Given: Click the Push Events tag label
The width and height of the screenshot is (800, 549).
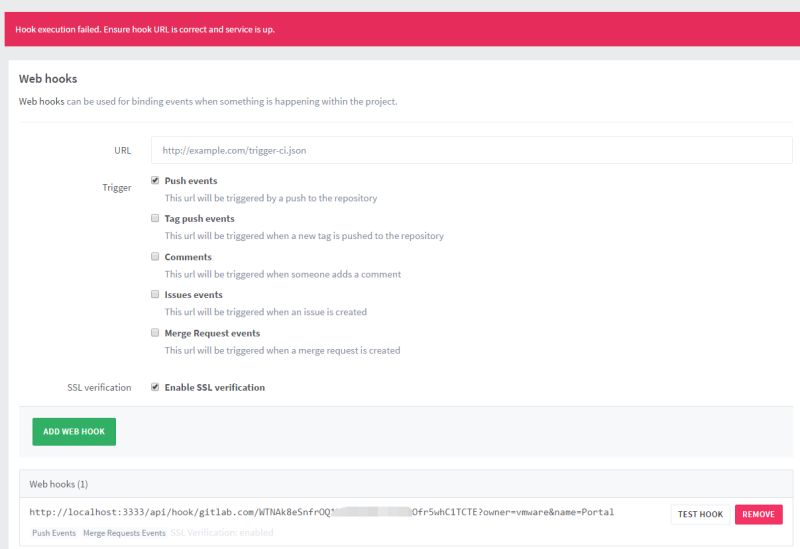Looking at the screenshot, I should click(54, 533).
